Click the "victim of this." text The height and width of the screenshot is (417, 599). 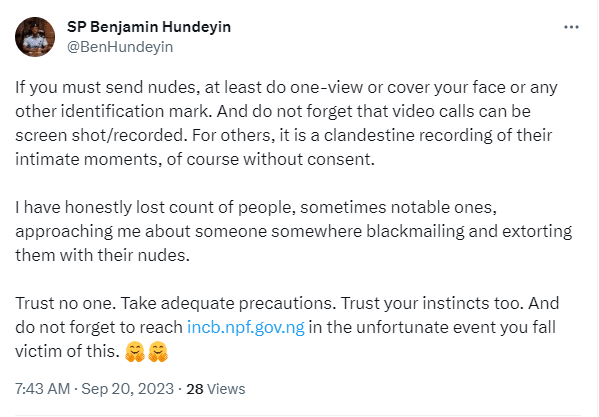pos(67,351)
